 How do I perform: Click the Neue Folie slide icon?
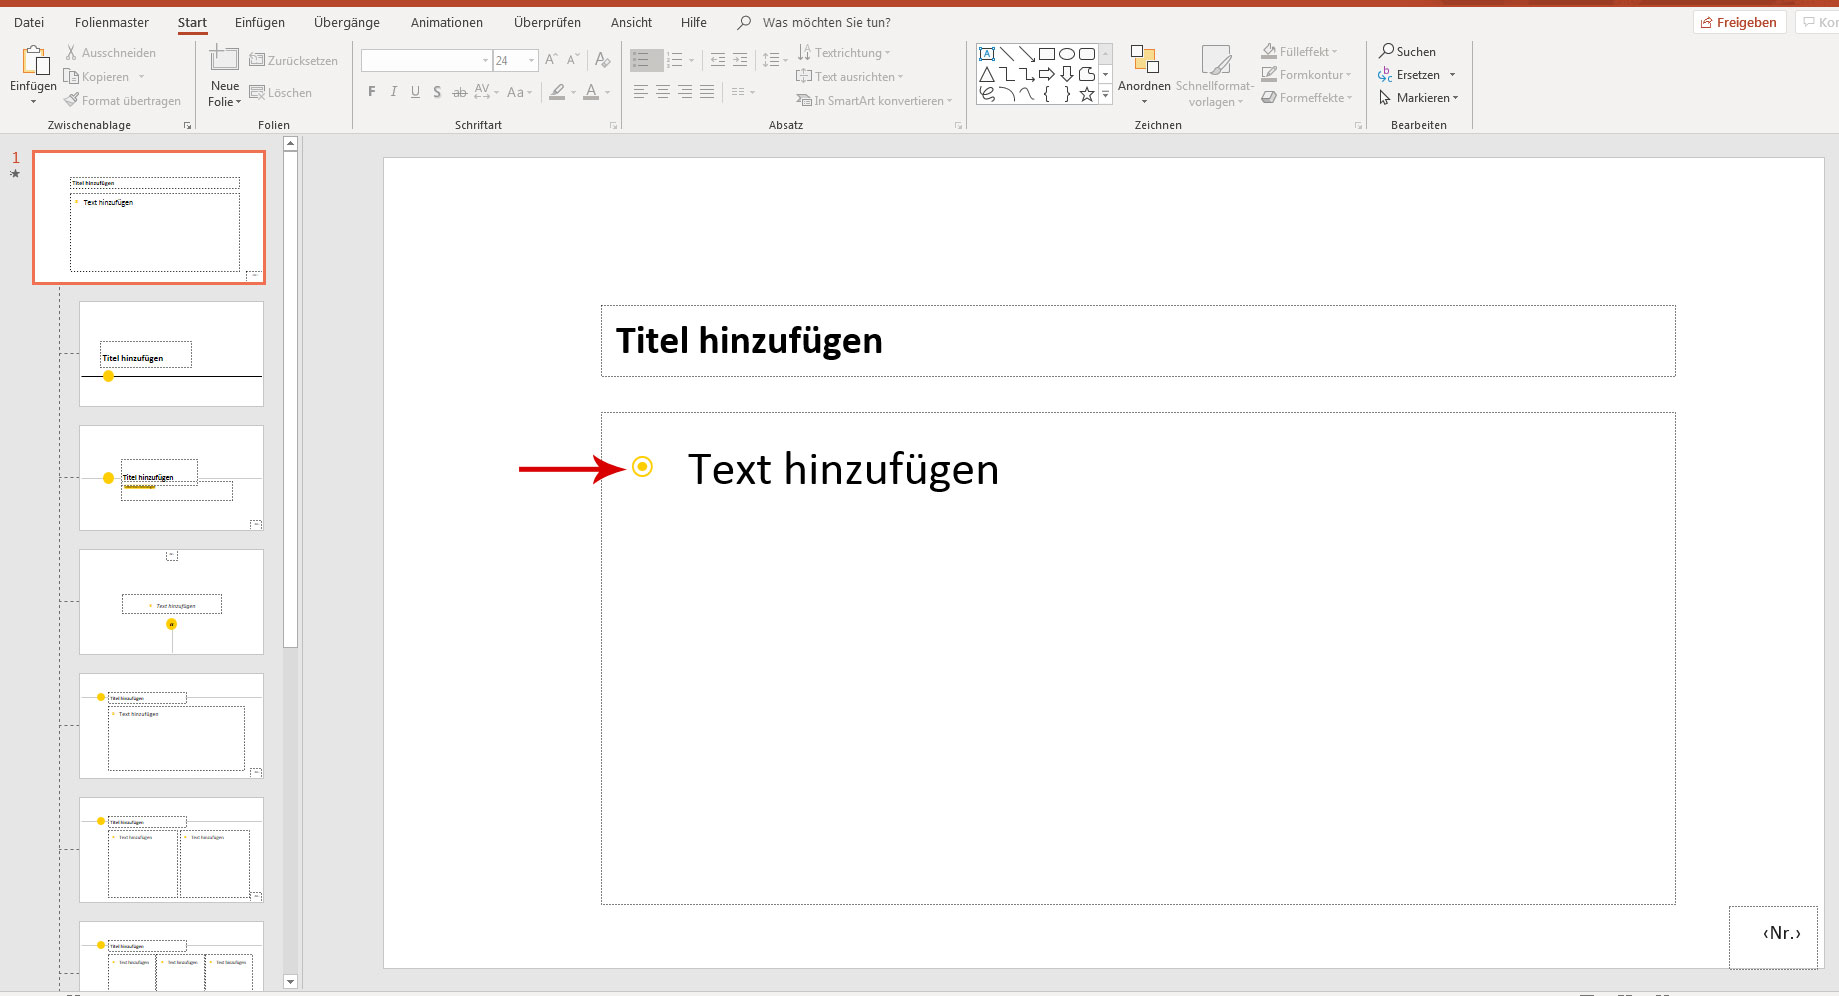pos(224,59)
